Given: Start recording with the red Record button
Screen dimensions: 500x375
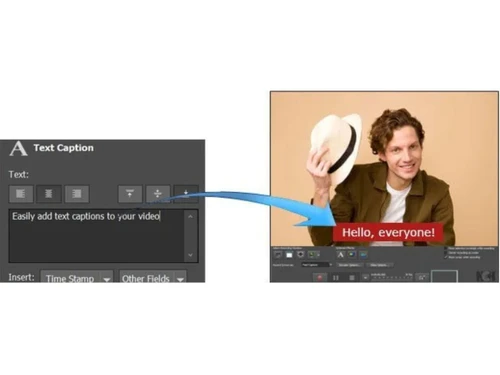Looking at the screenshot, I should click(x=320, y=278).
